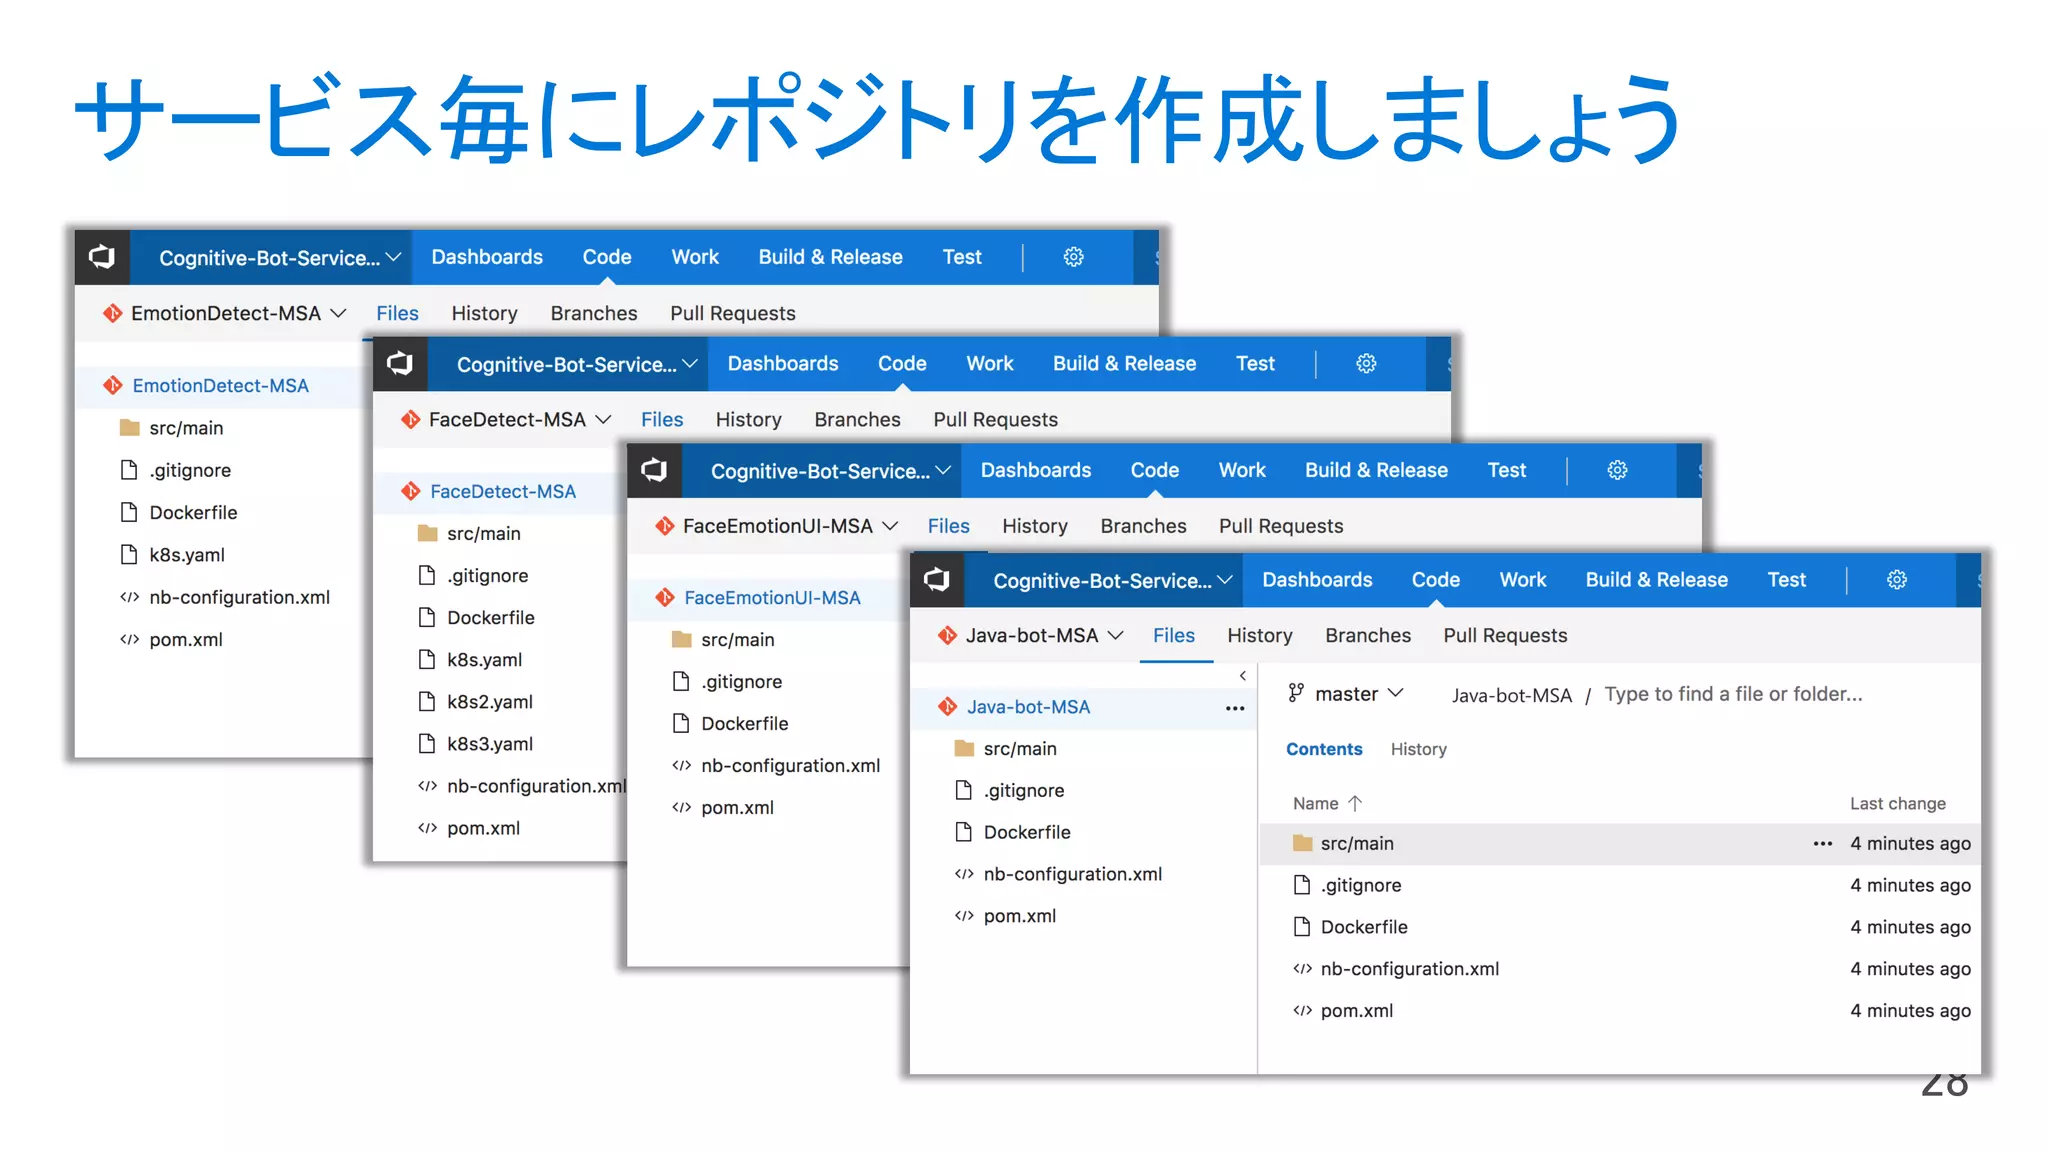Open Build & Release in FaceDetect-MSA window
Image resolution: width=2048 pixels, height=1152 pixels.
pos(1124,363)
